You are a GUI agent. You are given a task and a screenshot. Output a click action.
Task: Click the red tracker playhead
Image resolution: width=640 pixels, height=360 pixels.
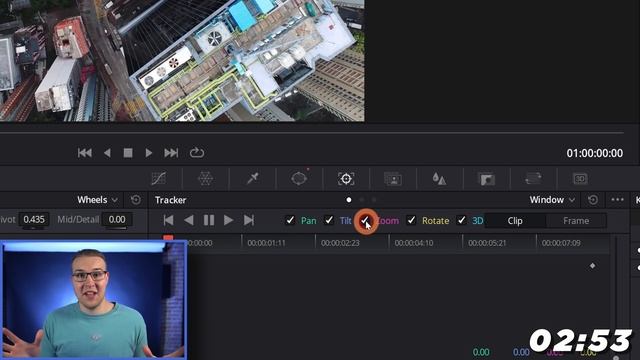coord(168,237)
